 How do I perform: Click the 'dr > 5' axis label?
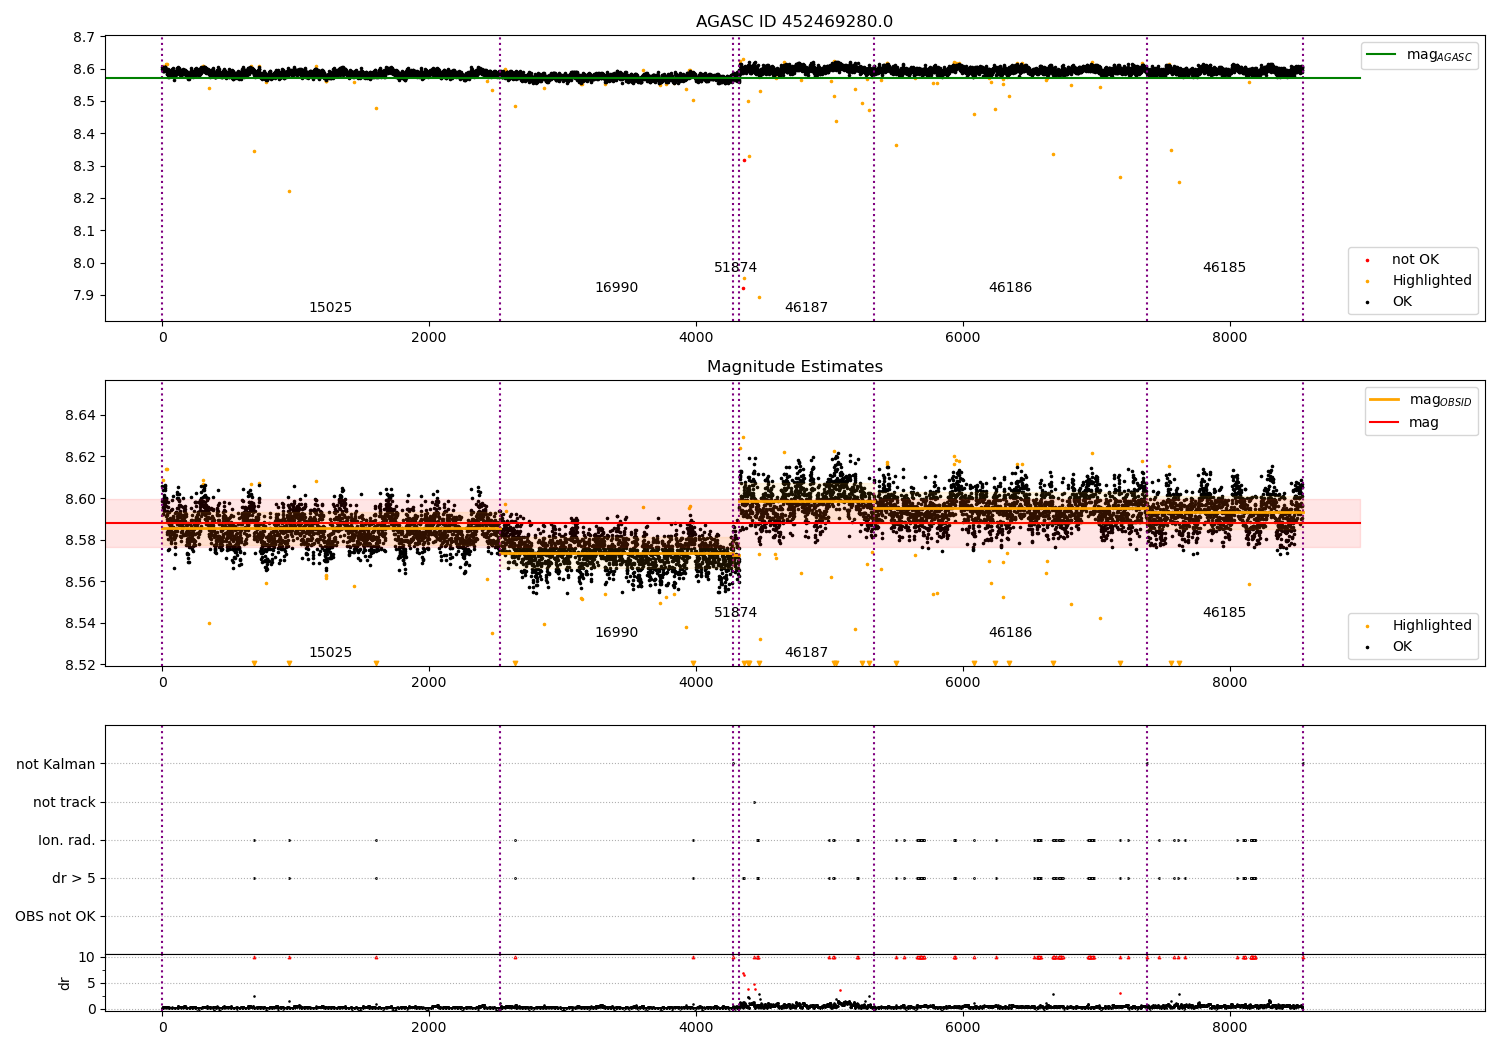74,879
